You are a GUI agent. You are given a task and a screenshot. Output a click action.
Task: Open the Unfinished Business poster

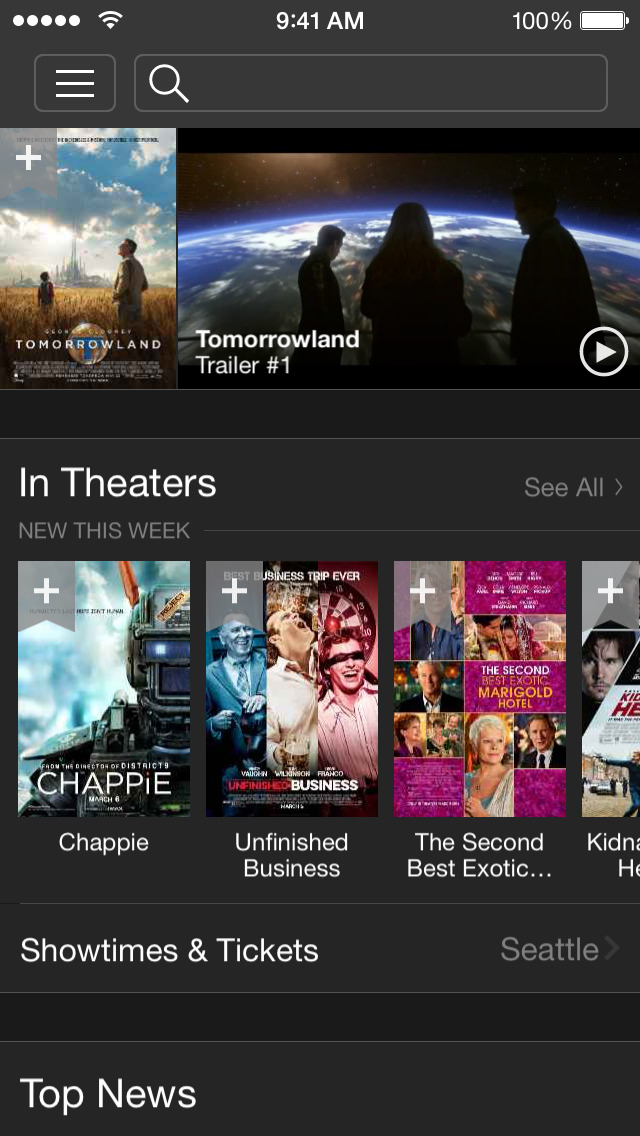click(x=291, y=689)
